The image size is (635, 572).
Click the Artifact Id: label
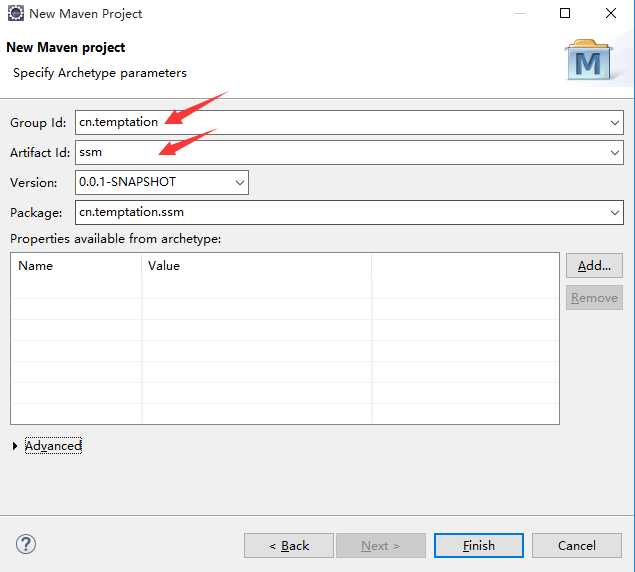coord(40,153)
